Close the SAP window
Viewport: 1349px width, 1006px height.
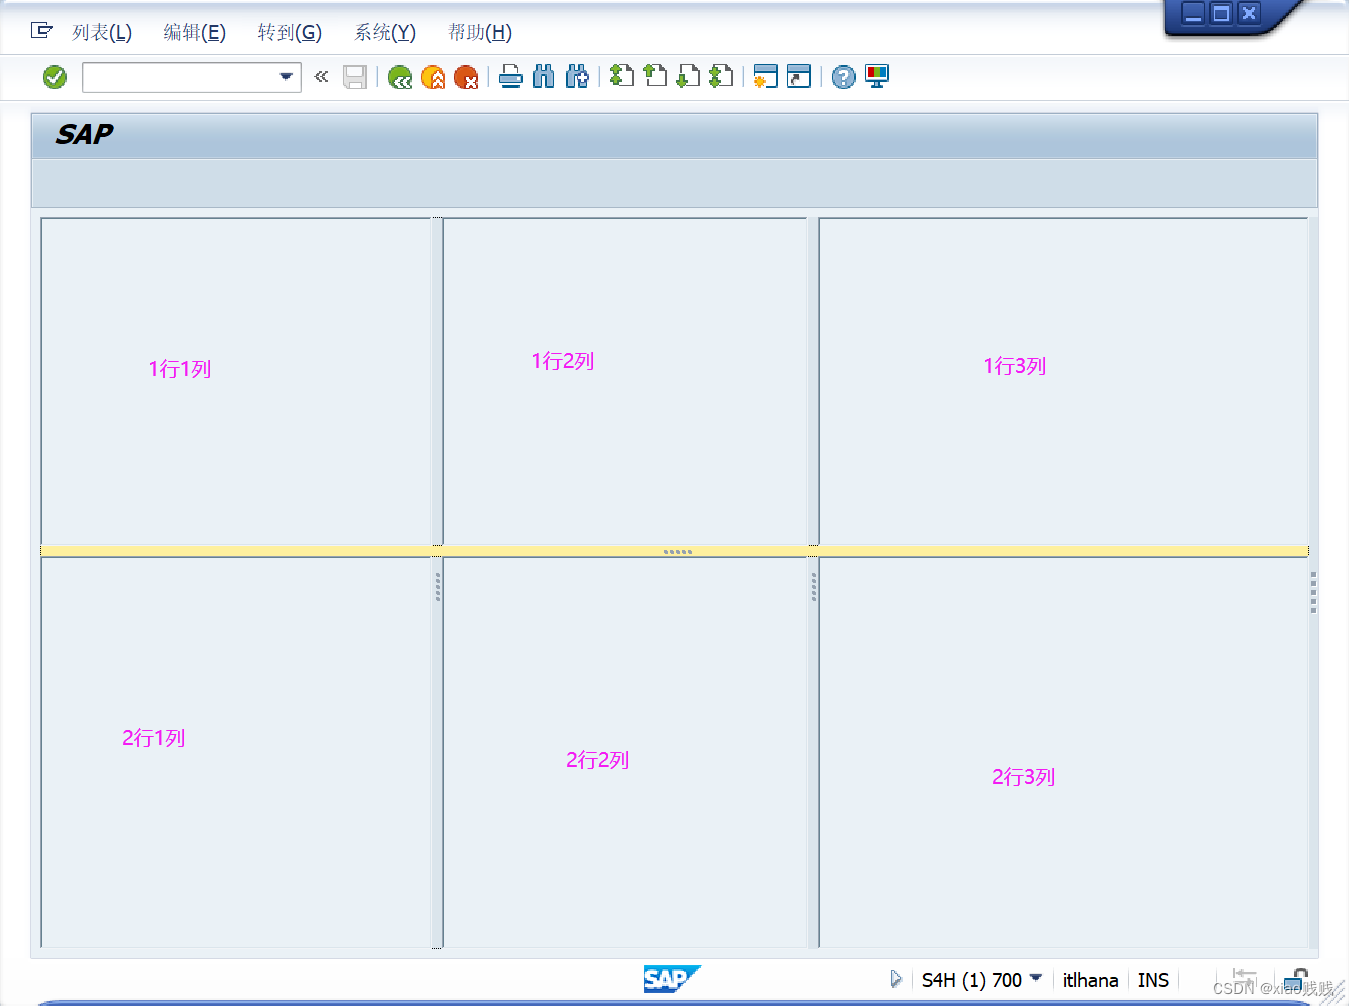click(1249, 13)
